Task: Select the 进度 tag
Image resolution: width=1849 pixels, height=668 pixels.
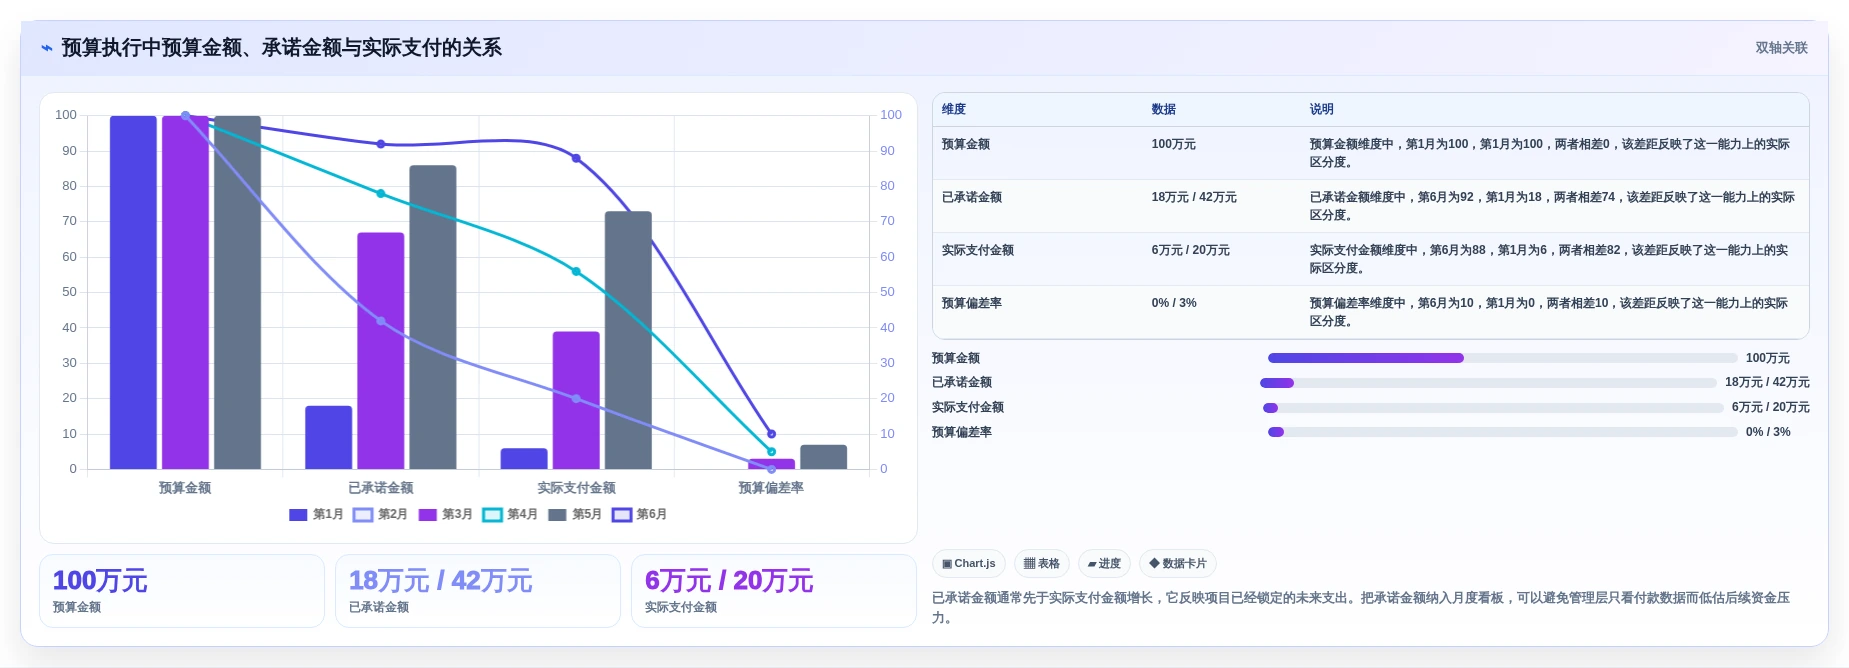Action: (1104, 564)
